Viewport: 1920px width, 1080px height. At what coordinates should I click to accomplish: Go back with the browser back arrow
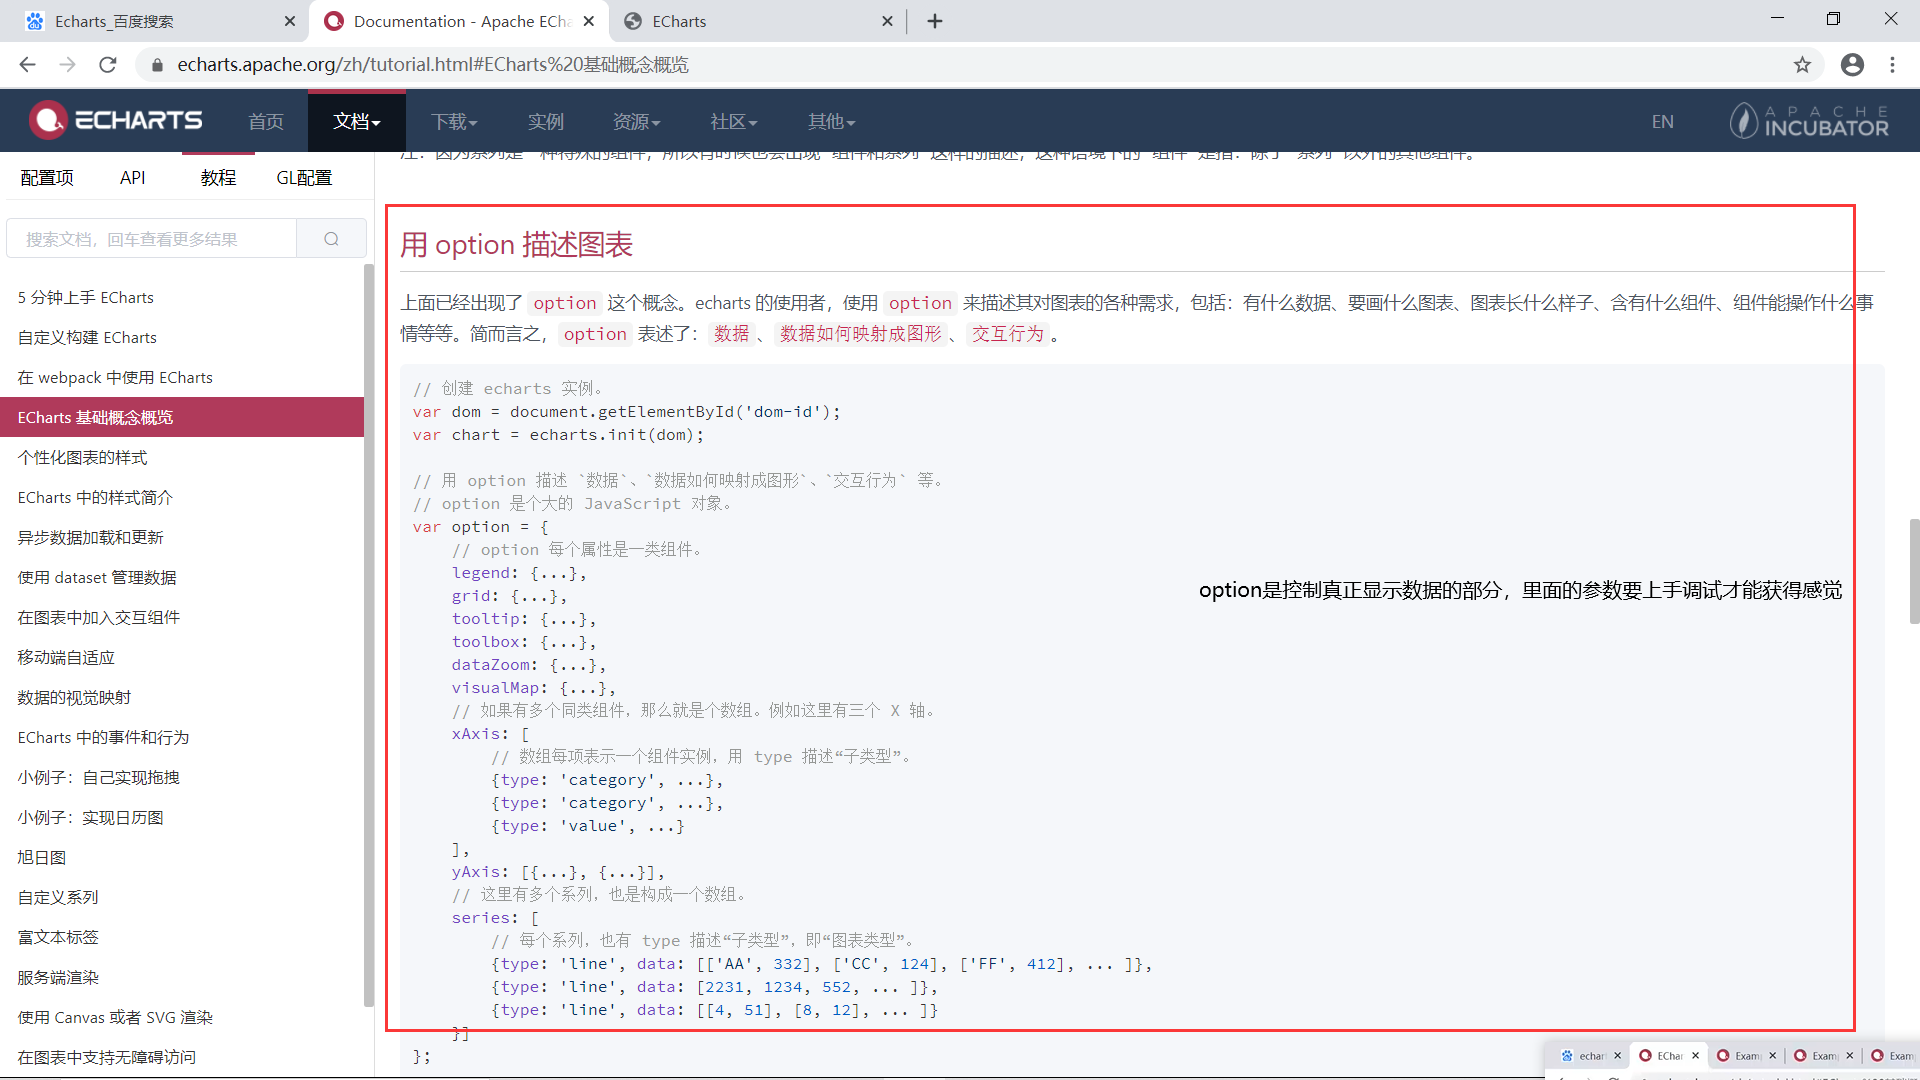27,65
